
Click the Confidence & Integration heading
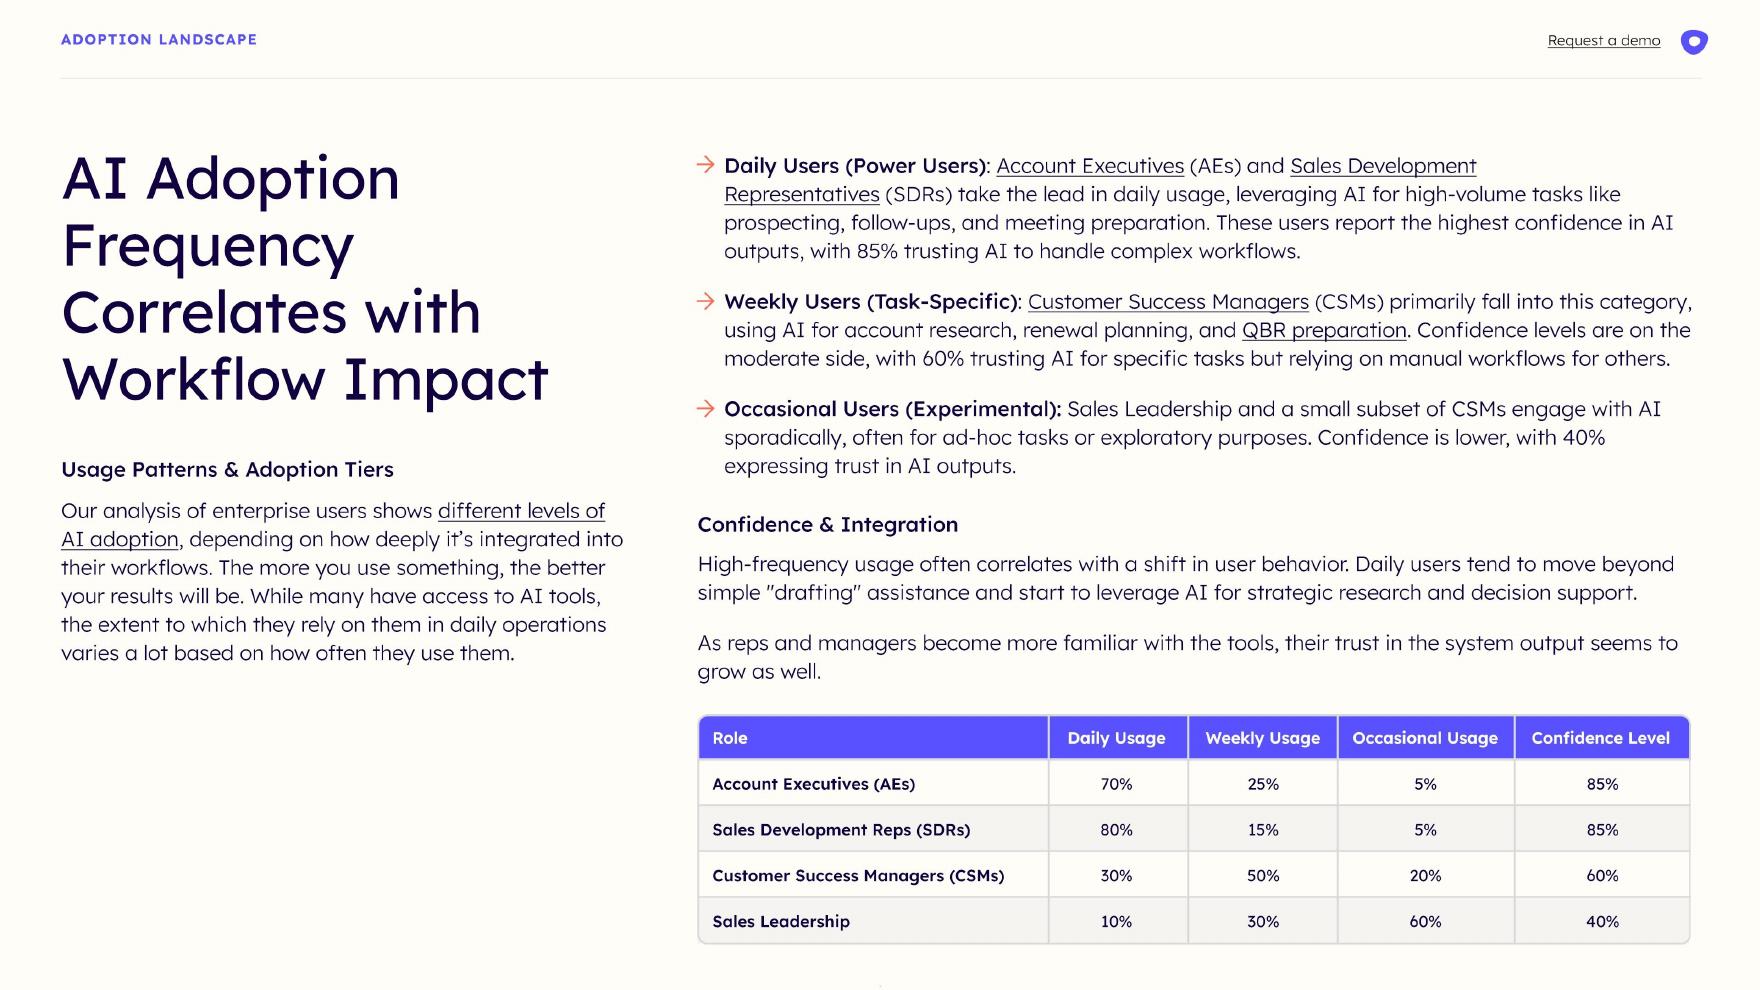[x=827, y=525]
